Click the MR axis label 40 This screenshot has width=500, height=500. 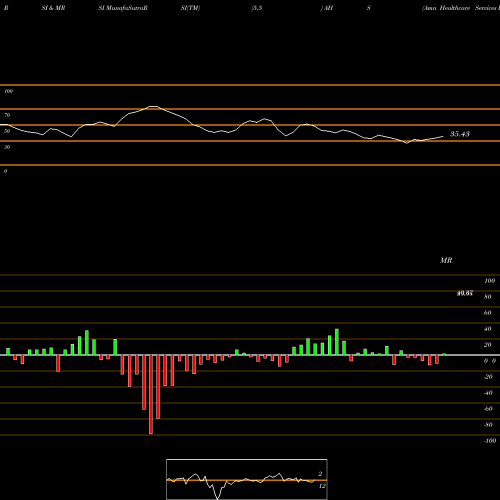[x=488, y=329]
